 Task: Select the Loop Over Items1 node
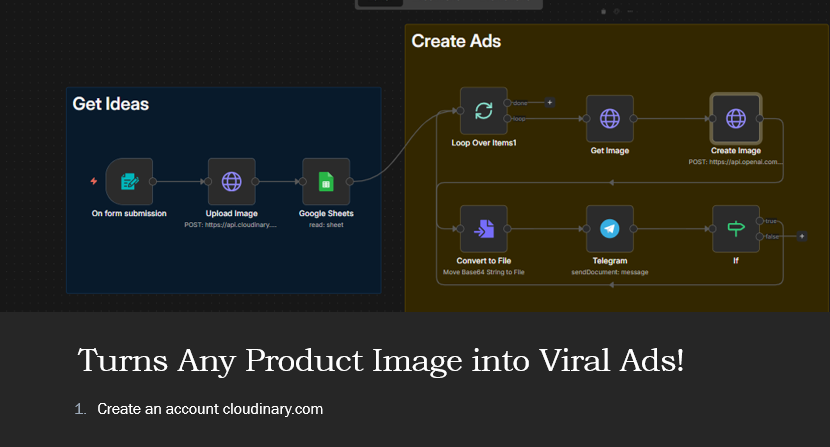484,111
